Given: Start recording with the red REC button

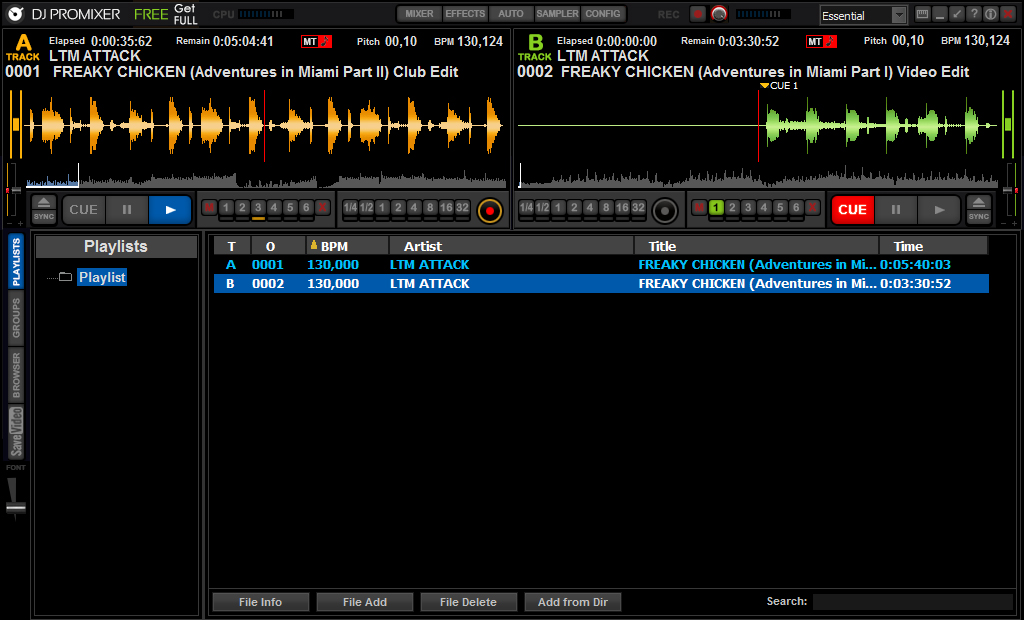Looking at the screenshot, I should click(x=698, y=14).
